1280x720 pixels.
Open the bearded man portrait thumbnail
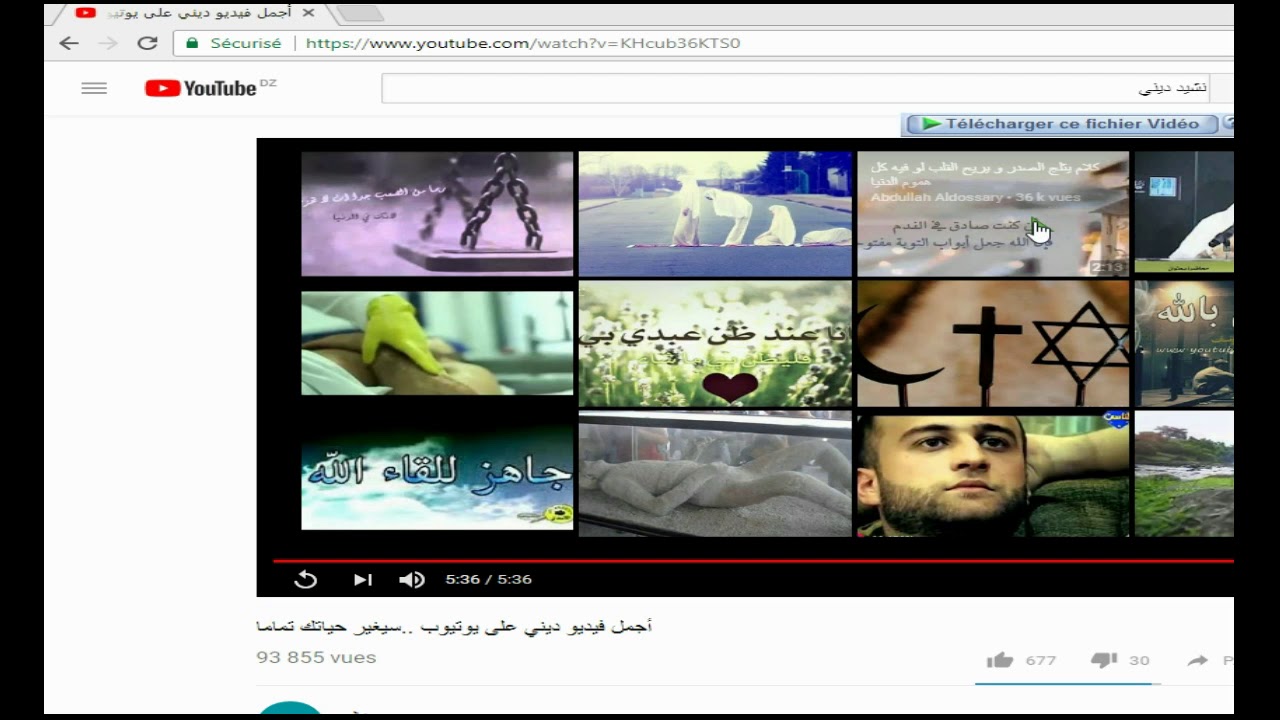[993, 473]
